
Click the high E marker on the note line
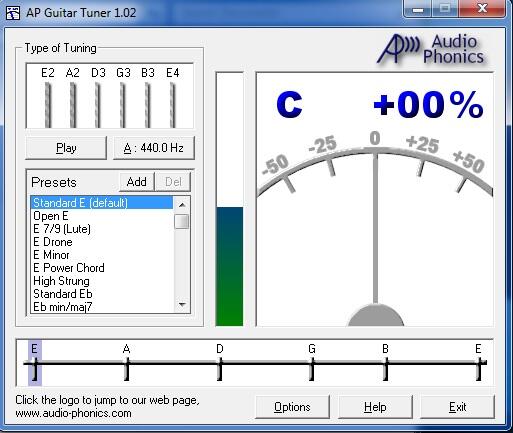(479, 363)
